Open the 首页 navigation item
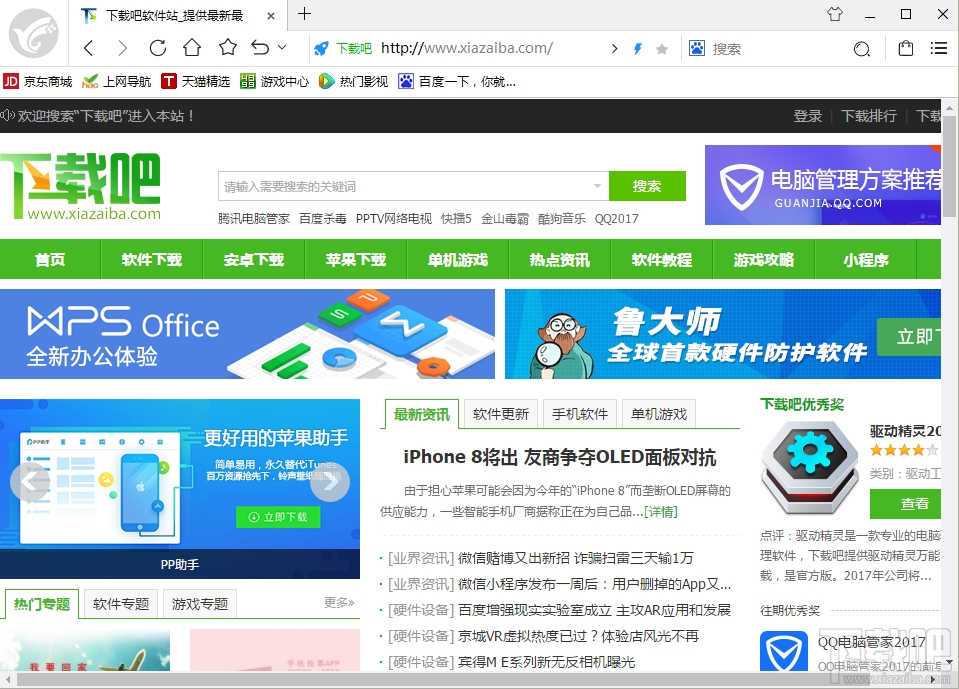 (50, 259)
